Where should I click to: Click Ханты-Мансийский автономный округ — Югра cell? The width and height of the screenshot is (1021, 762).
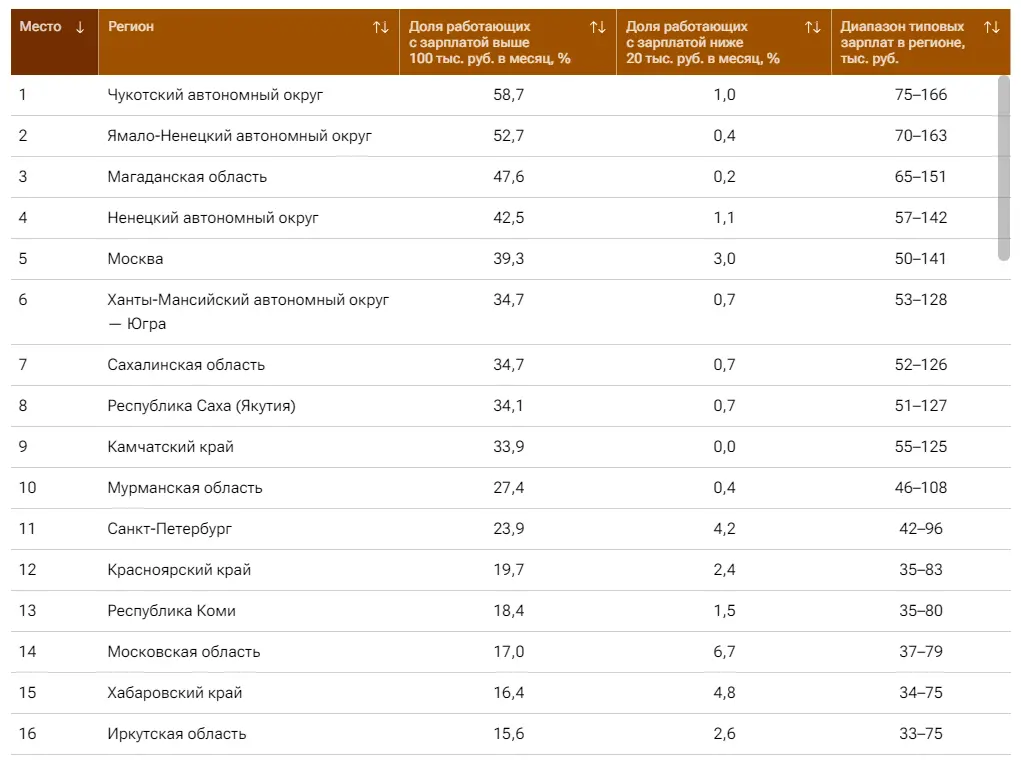click(x=248, y=311)
